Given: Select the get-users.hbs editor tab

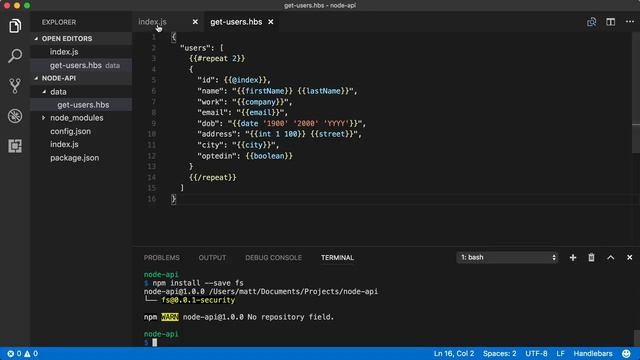Looking at the screenshot, I should (236, 22).
